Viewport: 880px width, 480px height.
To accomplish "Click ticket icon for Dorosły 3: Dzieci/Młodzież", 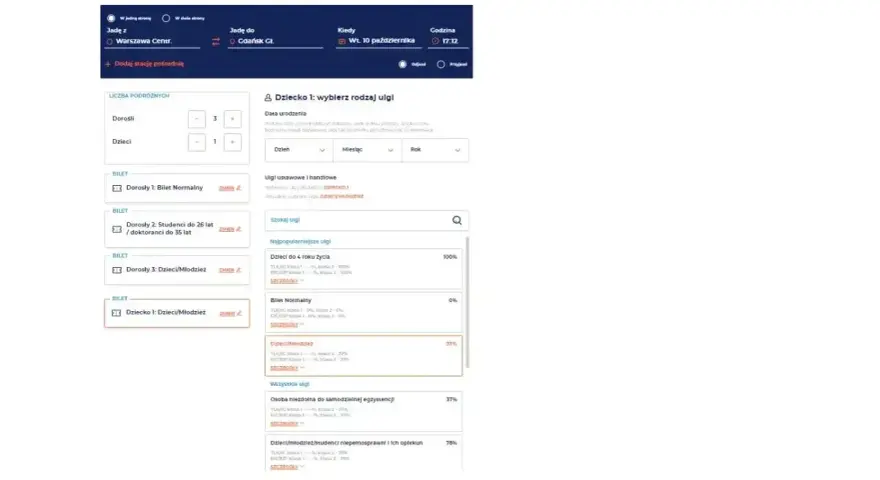I will click(117, 270).
